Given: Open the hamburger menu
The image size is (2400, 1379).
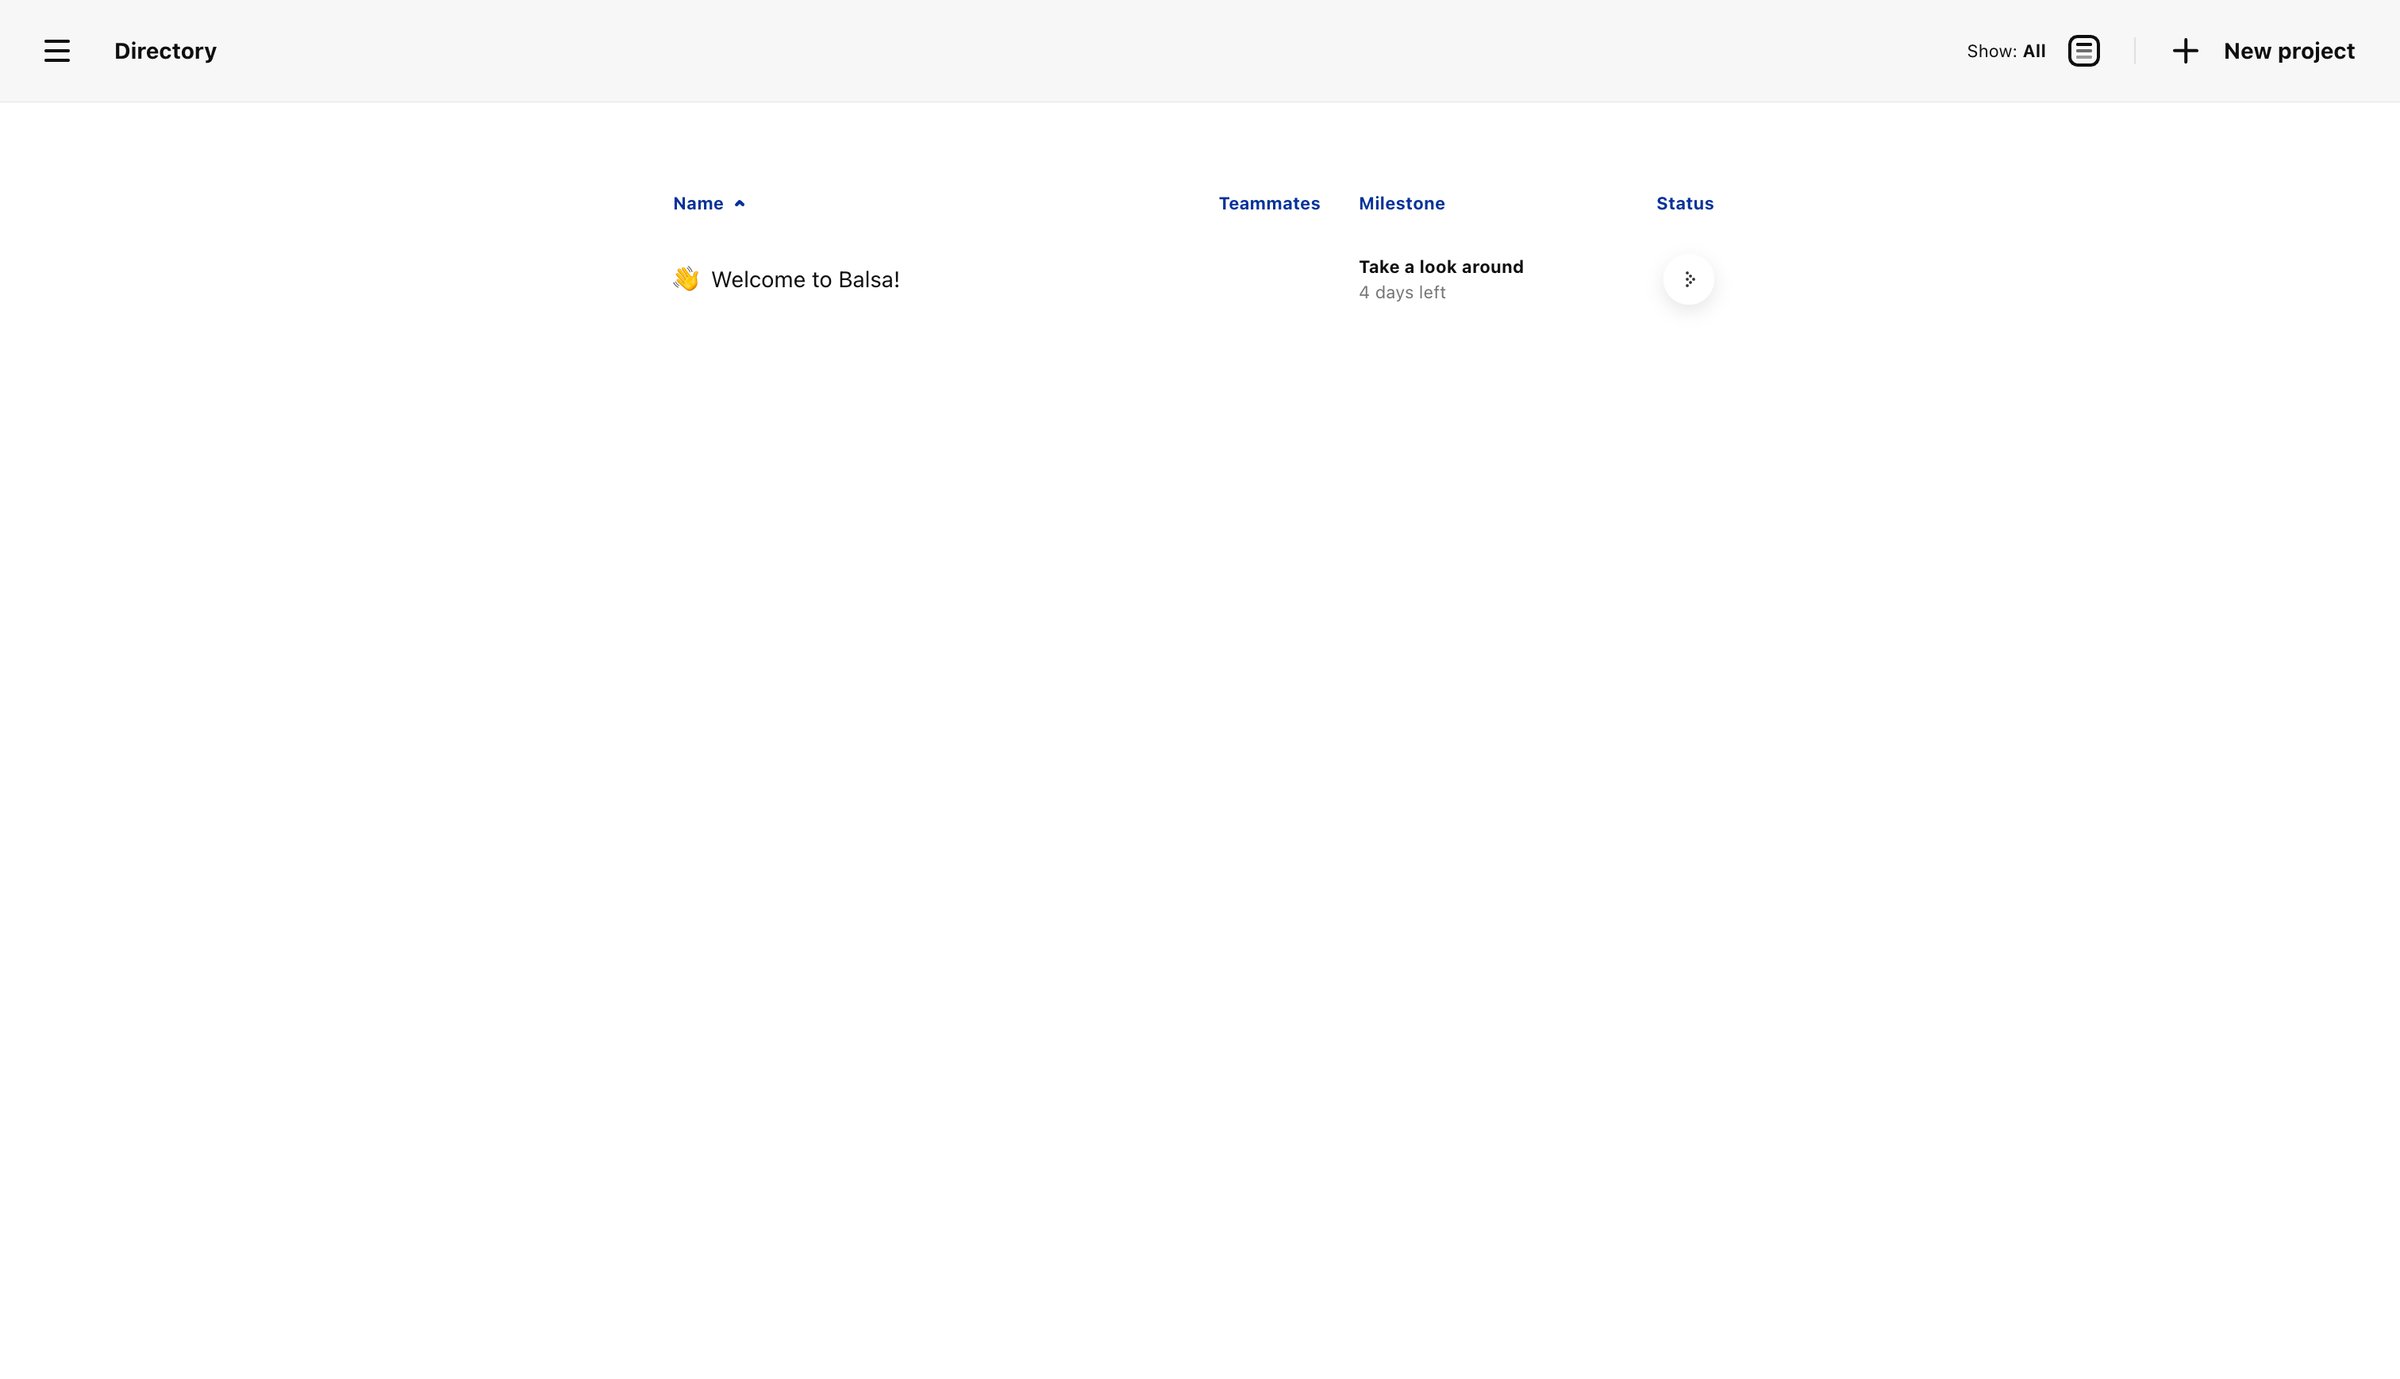Looking at the screenshot, I should [x=57, y=51].
